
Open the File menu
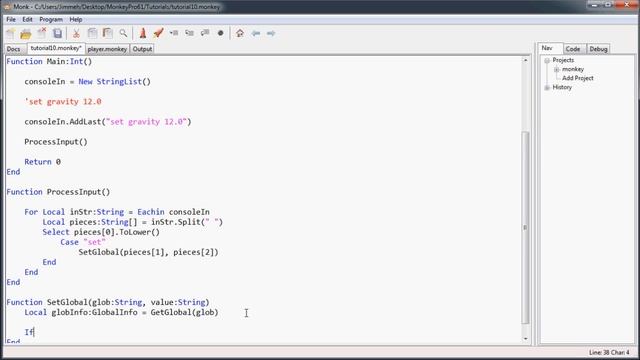(11, 20)
